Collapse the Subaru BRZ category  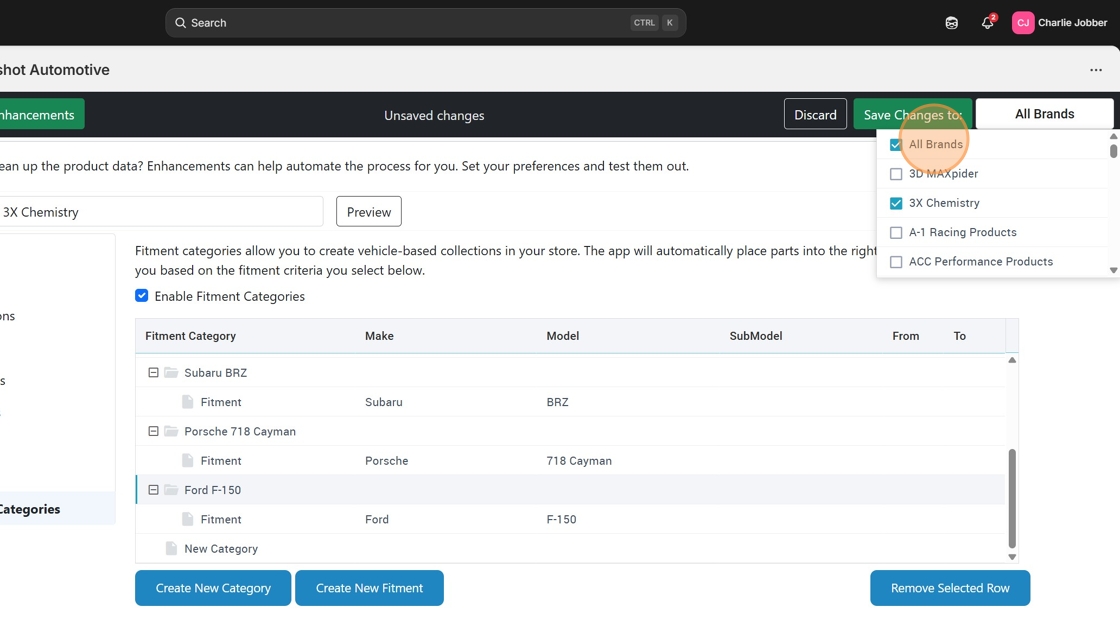pyautogui.click(x=153, y=372)
